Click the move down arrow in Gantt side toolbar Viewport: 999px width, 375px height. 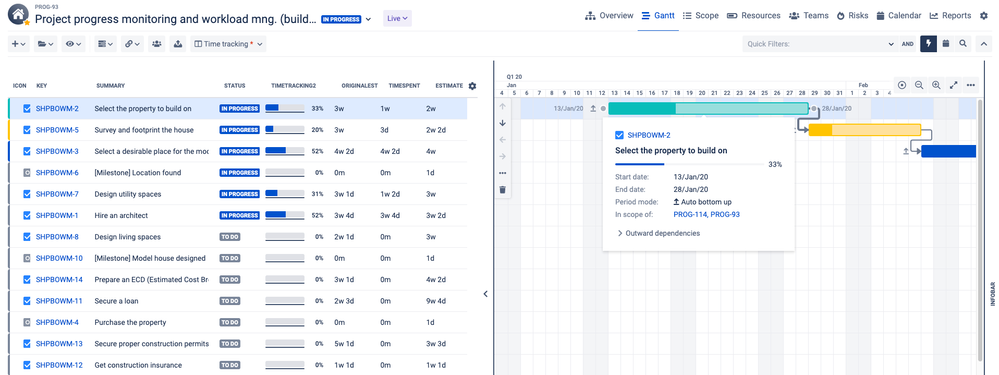(503, 123)
